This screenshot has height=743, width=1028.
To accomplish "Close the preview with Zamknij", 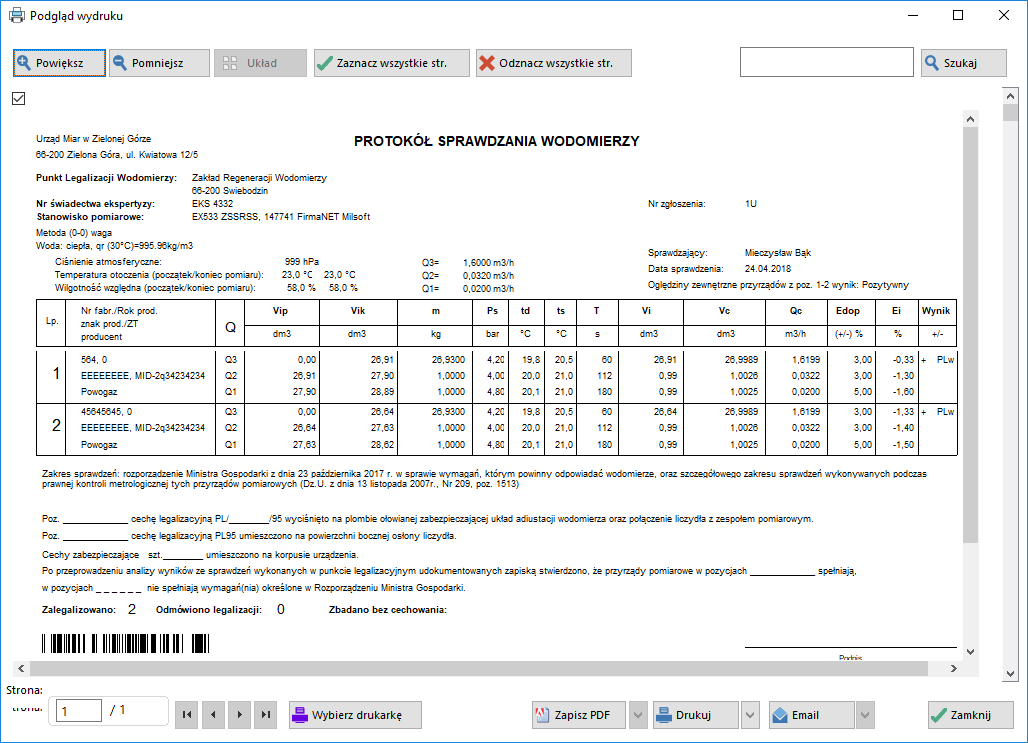I will pyautogui.click(x=970, y=715).
